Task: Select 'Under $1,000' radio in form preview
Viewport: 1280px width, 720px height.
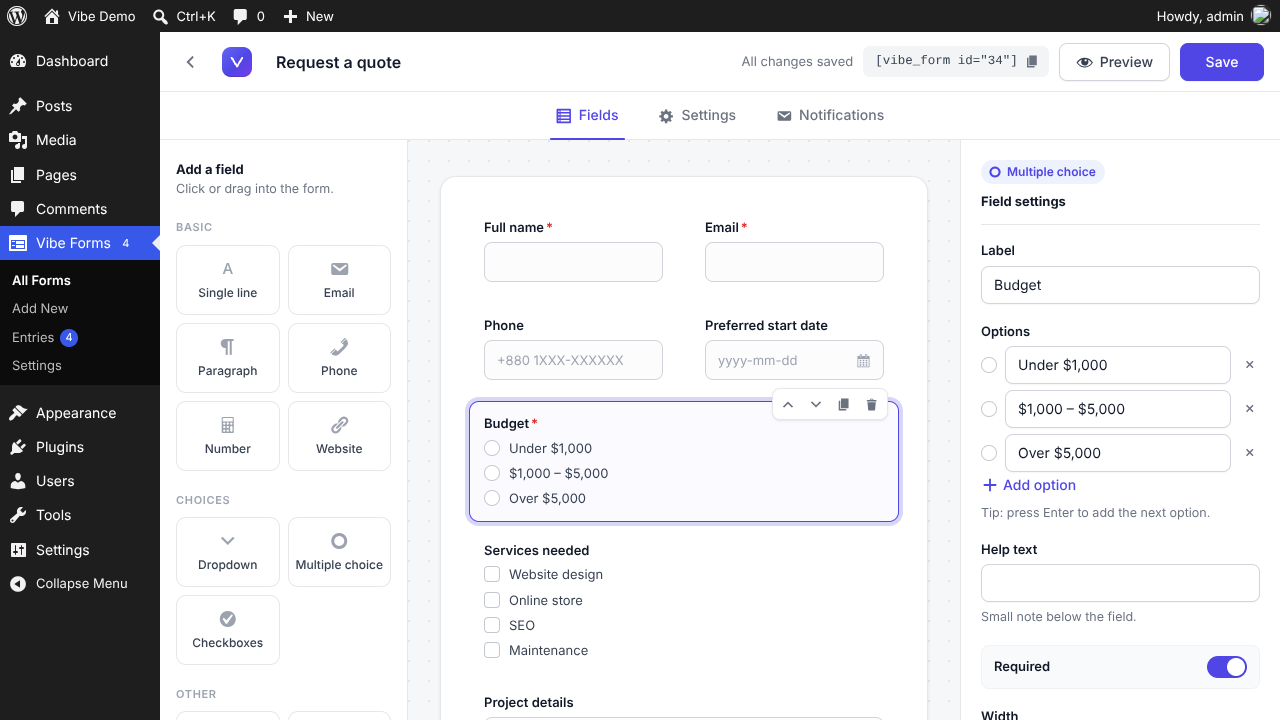Action: tap(492, 448)
